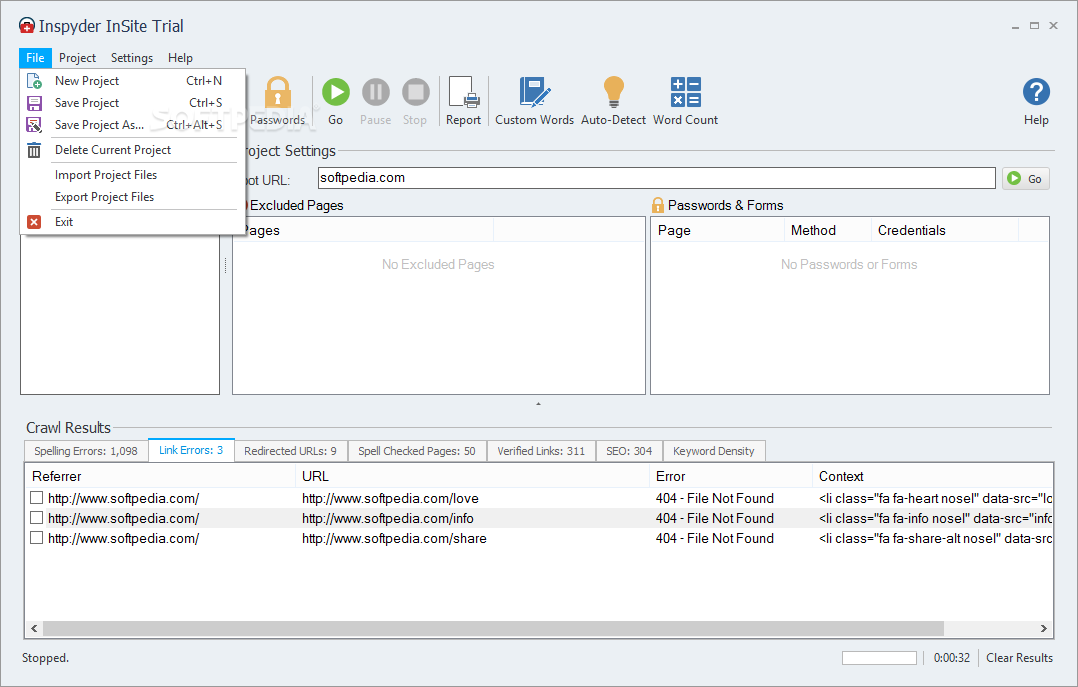Click the Save Project floppy icon

click(34, 103)
